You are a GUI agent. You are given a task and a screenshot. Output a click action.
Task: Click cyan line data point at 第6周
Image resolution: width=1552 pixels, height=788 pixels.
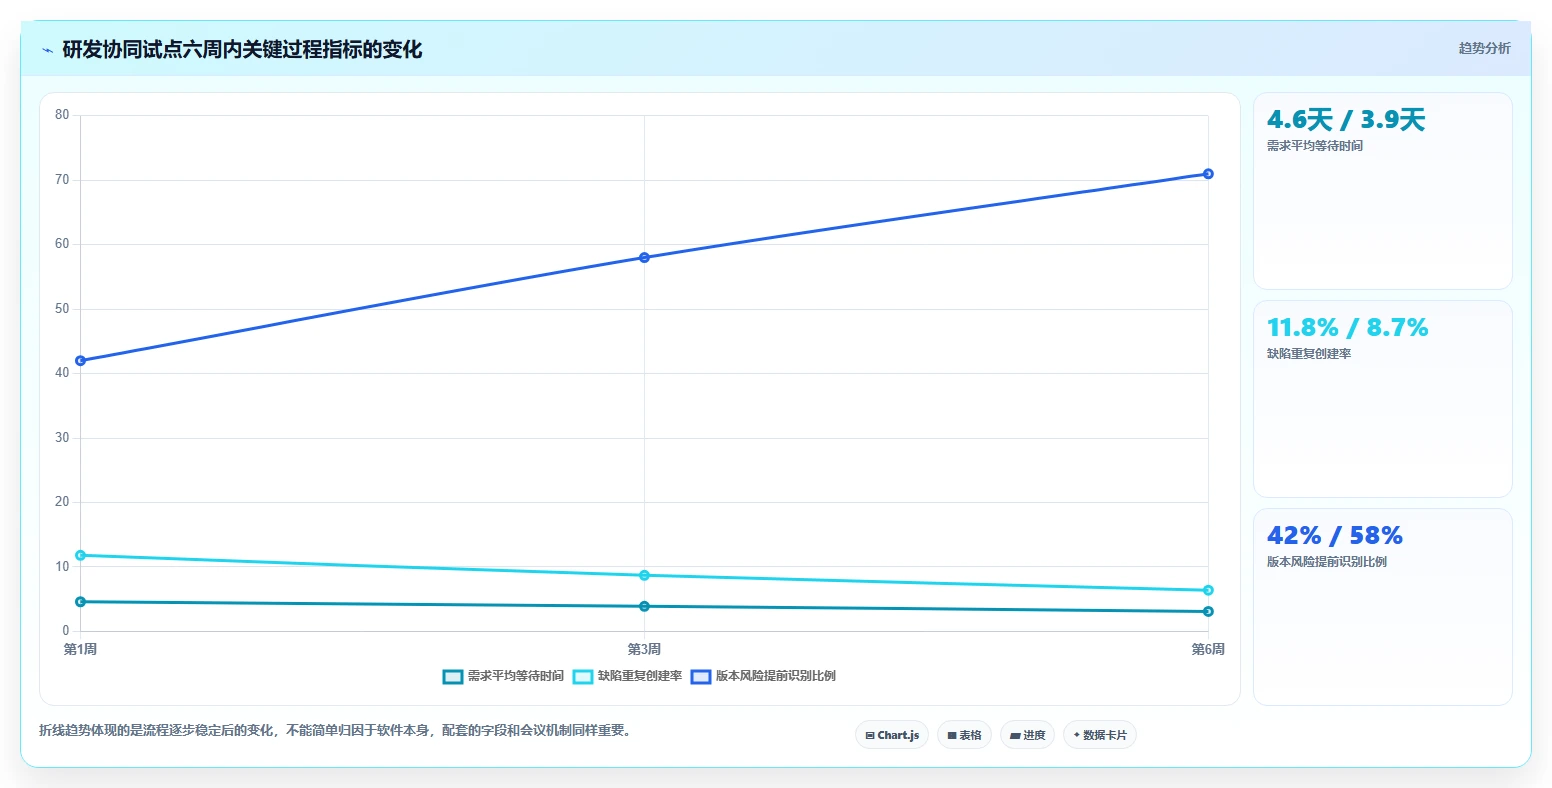click(1208, 590)
